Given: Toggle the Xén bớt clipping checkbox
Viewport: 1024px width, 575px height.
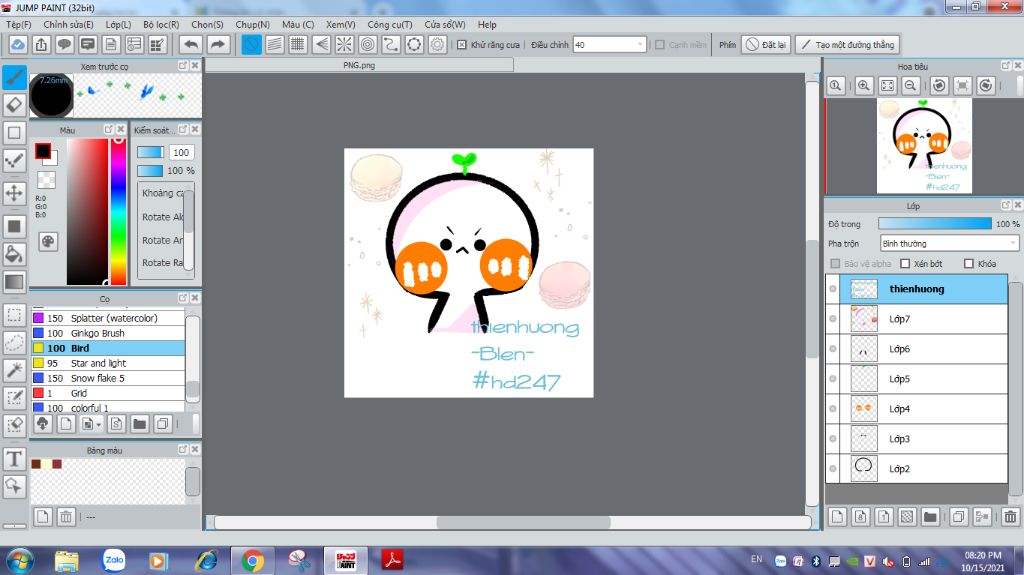Looking at the screenshot, I should tap(906, 264).
